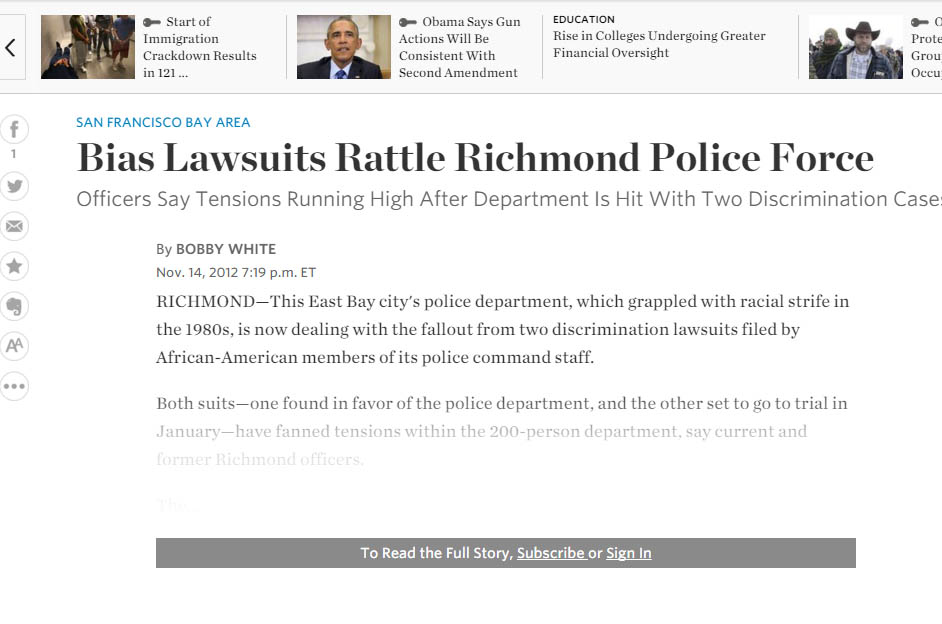Click the Sign In link
The image size is (942, 624).
point(628,553)
